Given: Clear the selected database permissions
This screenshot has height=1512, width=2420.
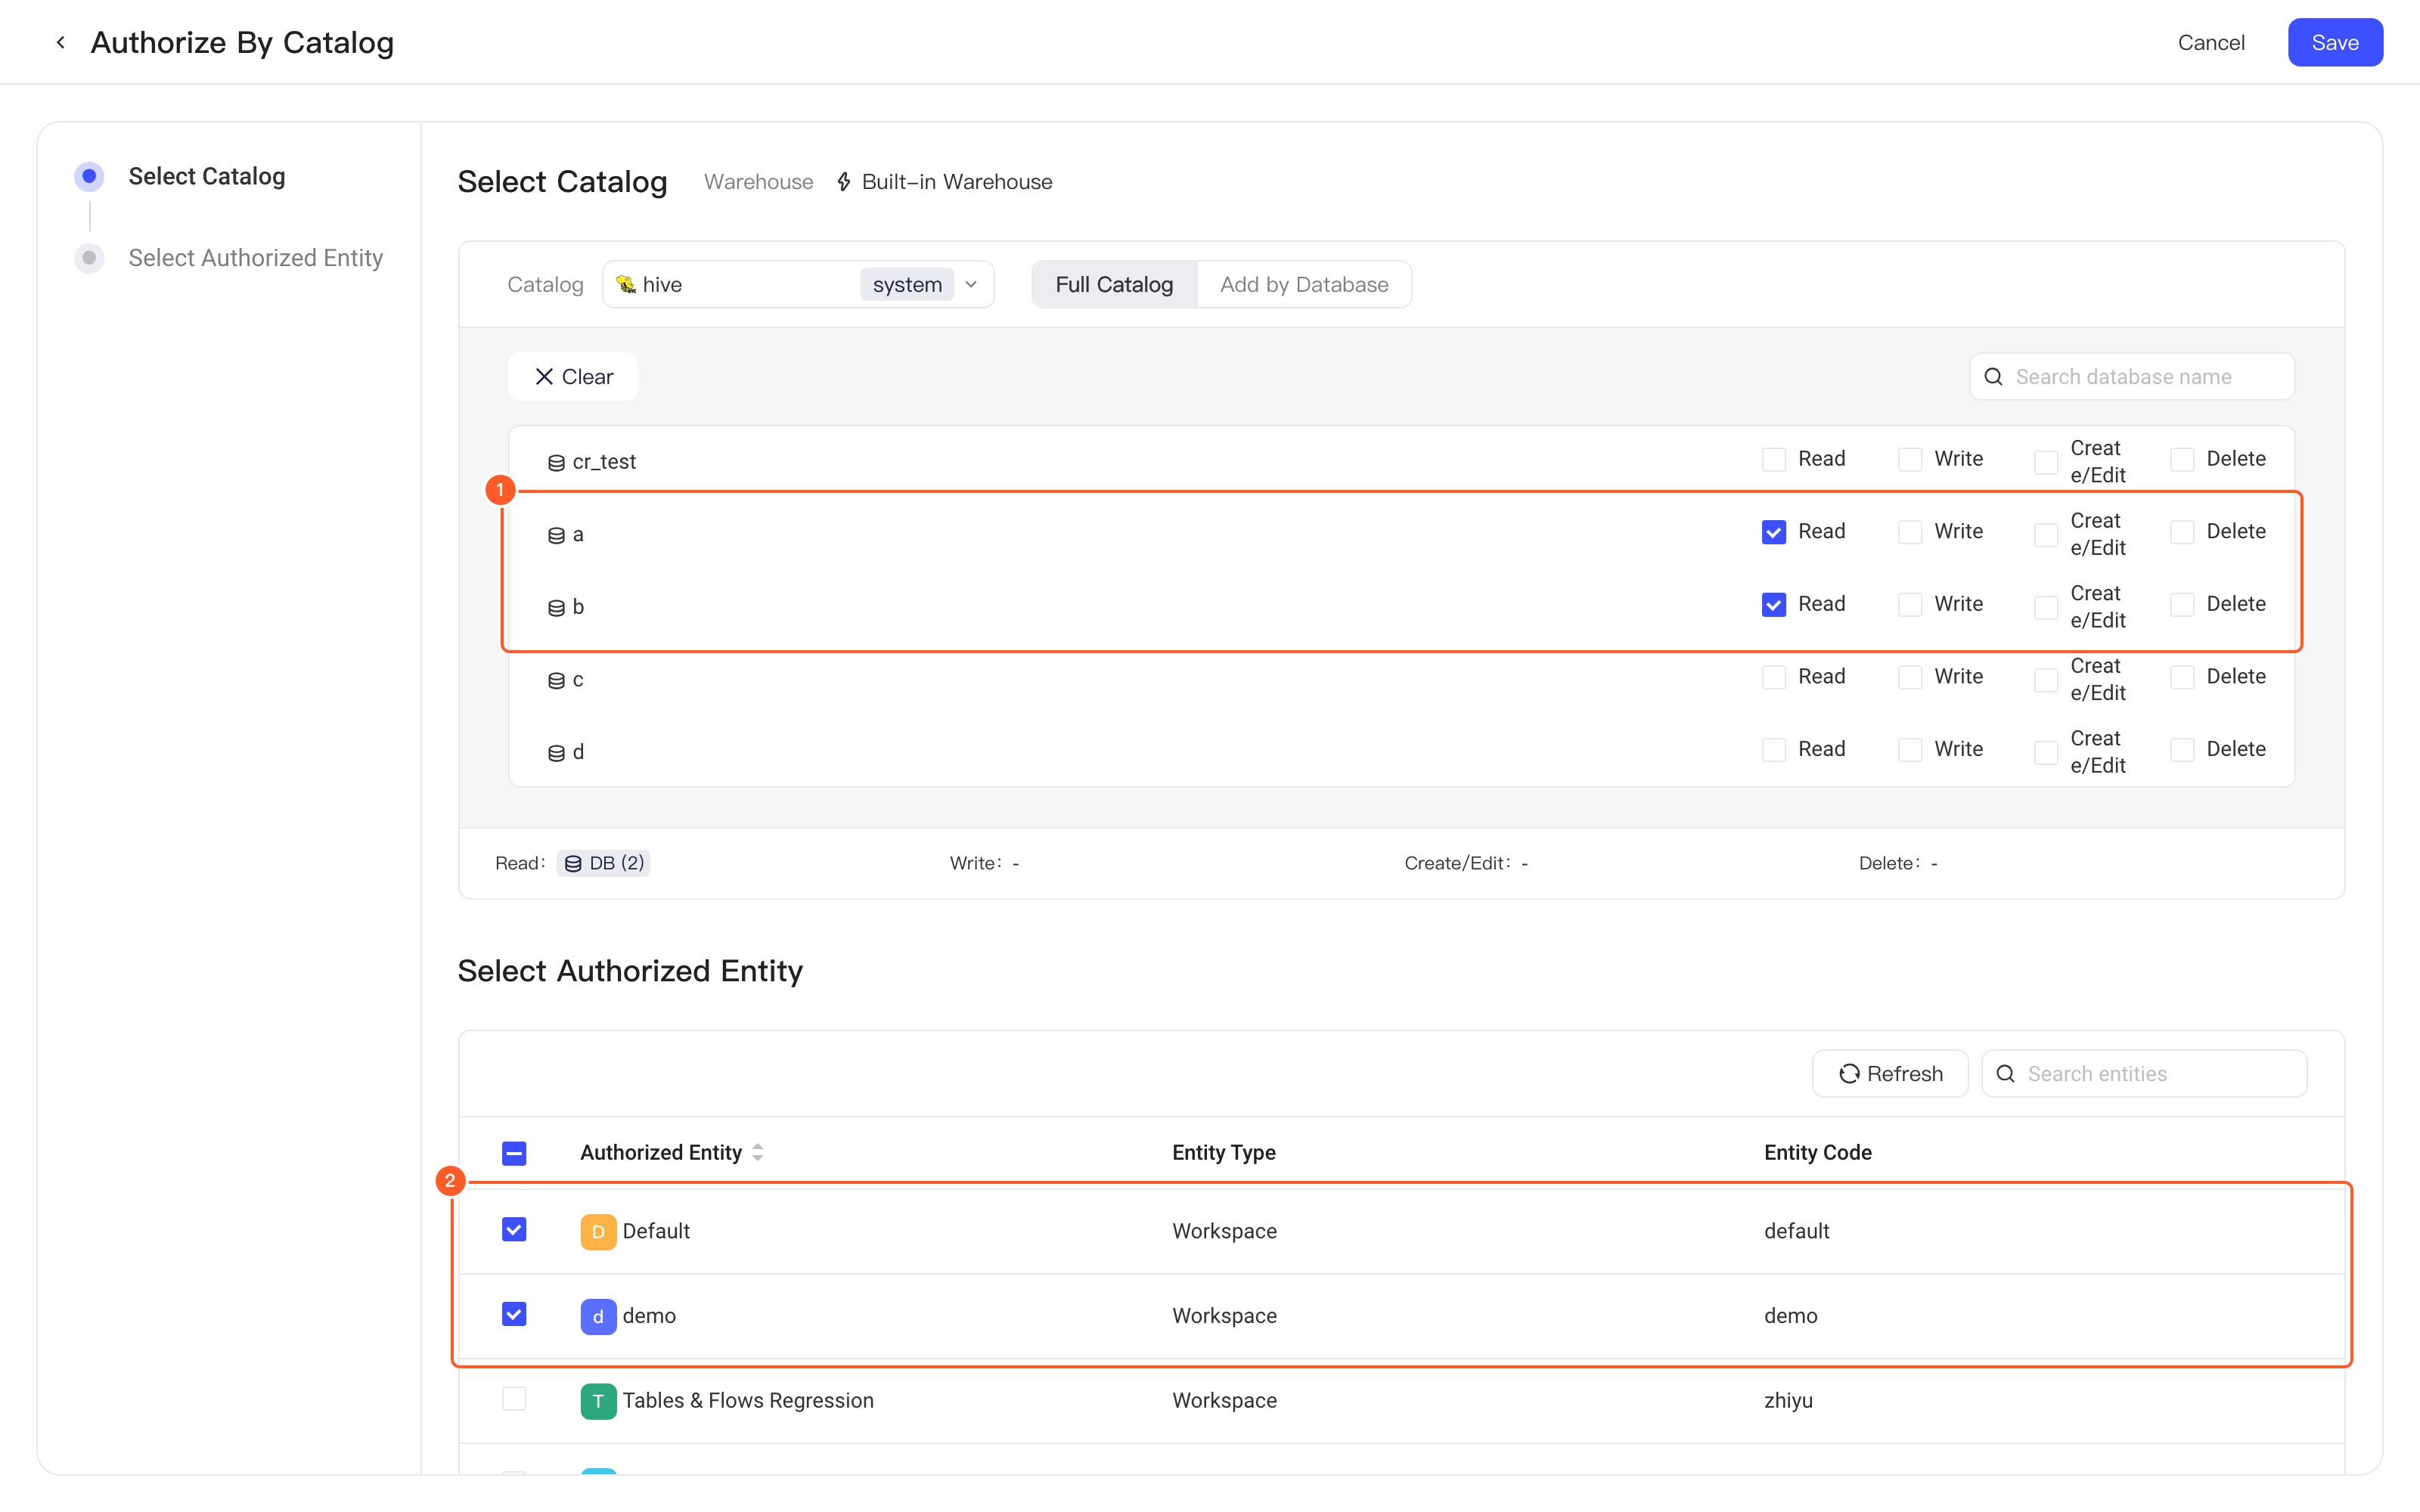Looking at the screenshot, I should [573, 377].
